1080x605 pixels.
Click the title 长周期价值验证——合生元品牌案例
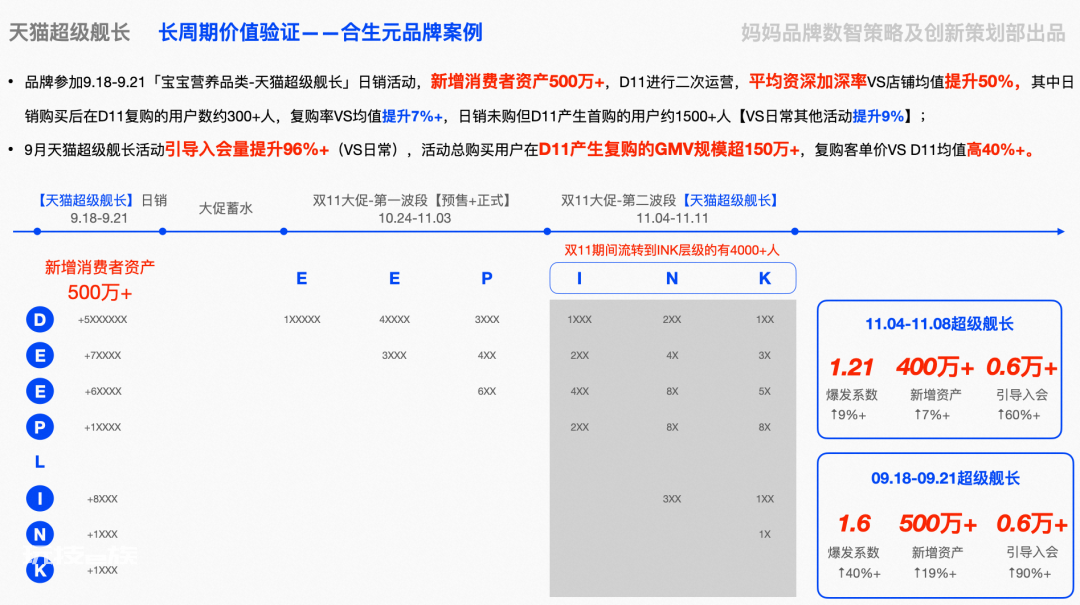[x=320, y=32]
